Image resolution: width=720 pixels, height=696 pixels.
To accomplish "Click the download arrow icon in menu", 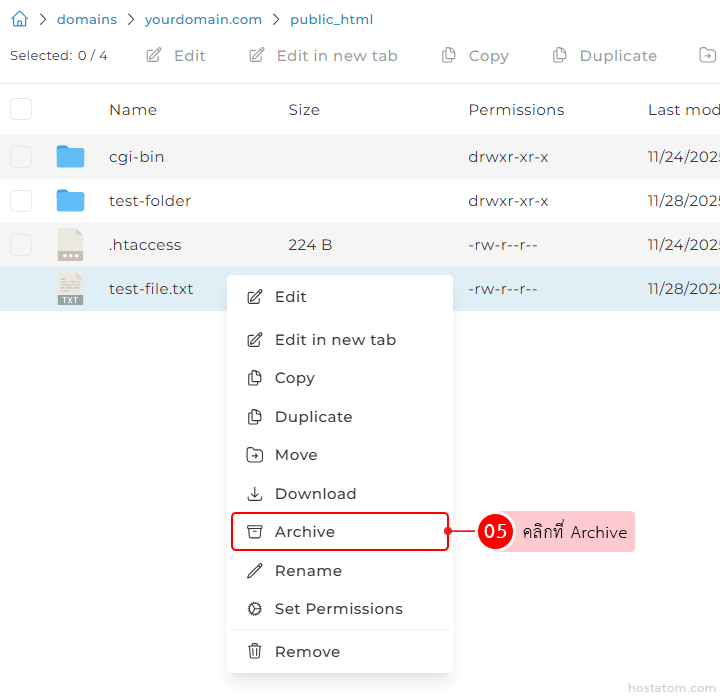I will [x=255, y=494].
